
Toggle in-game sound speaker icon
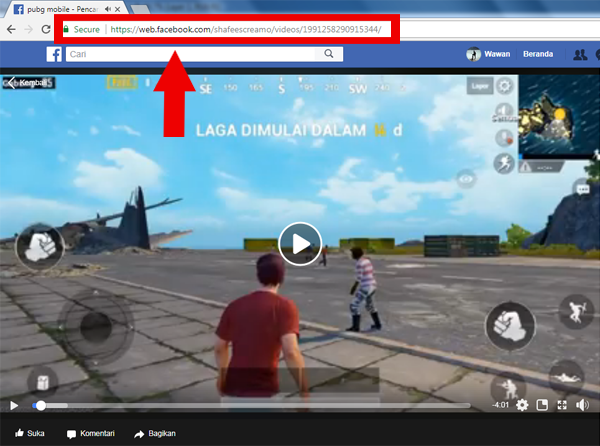coord(504,112)
